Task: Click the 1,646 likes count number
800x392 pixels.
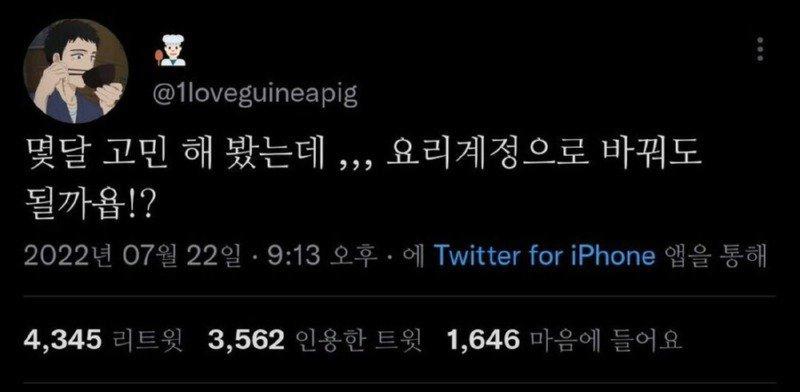Action: click(484, 339)
